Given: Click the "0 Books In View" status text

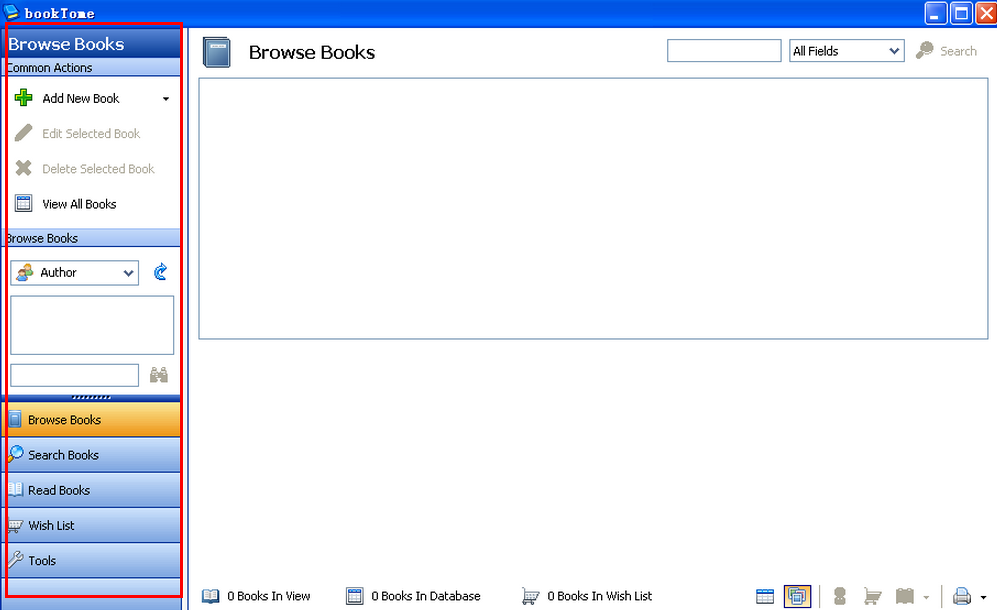Looking at the screenshot, I should [269, 596].
